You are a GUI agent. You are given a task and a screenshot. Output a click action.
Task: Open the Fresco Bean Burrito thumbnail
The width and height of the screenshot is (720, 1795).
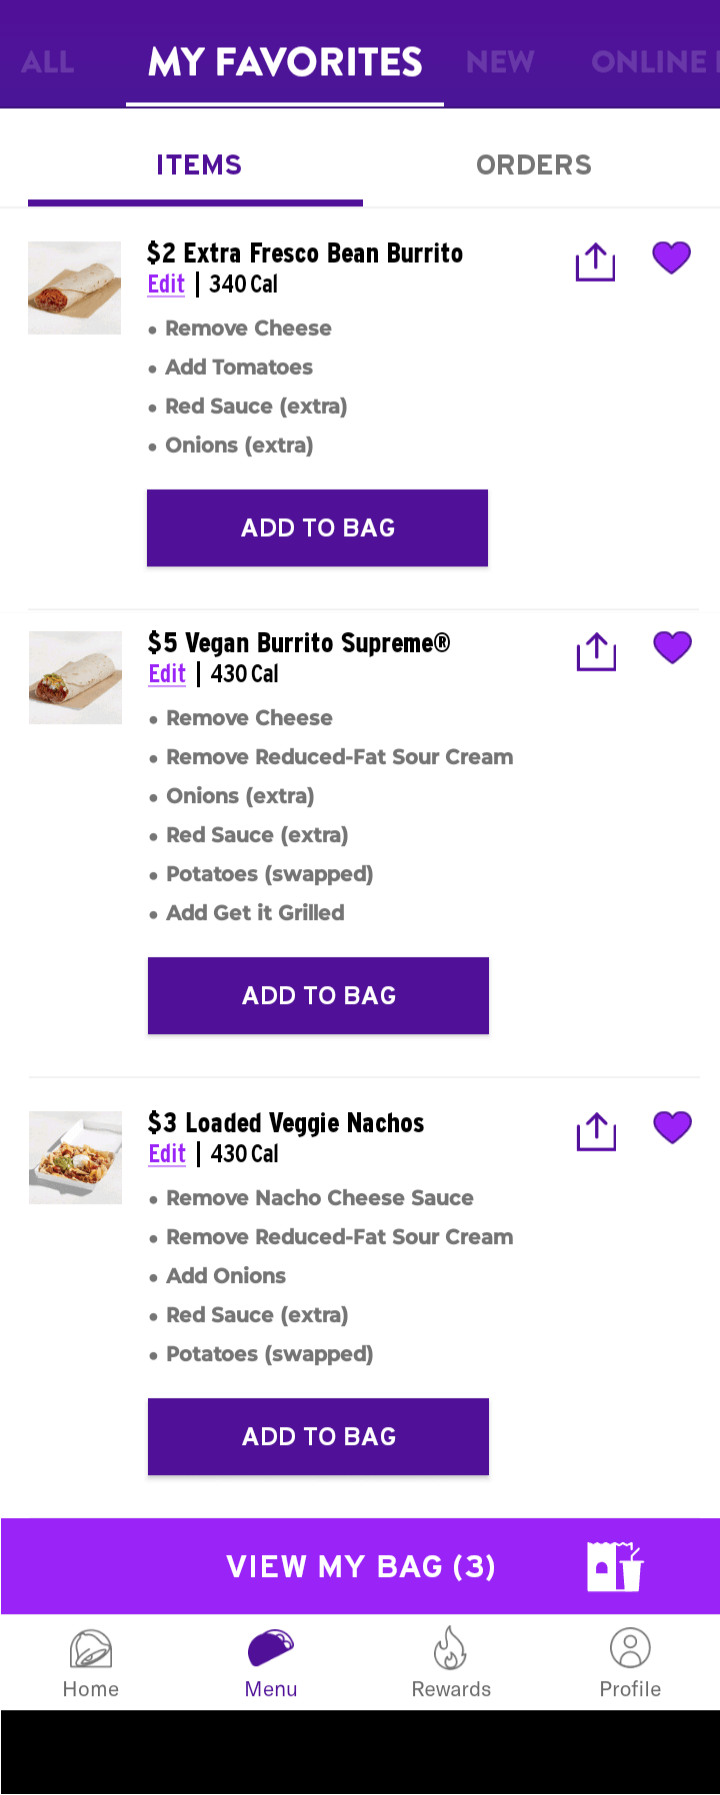pyautogui.click(x=75, y=288)
